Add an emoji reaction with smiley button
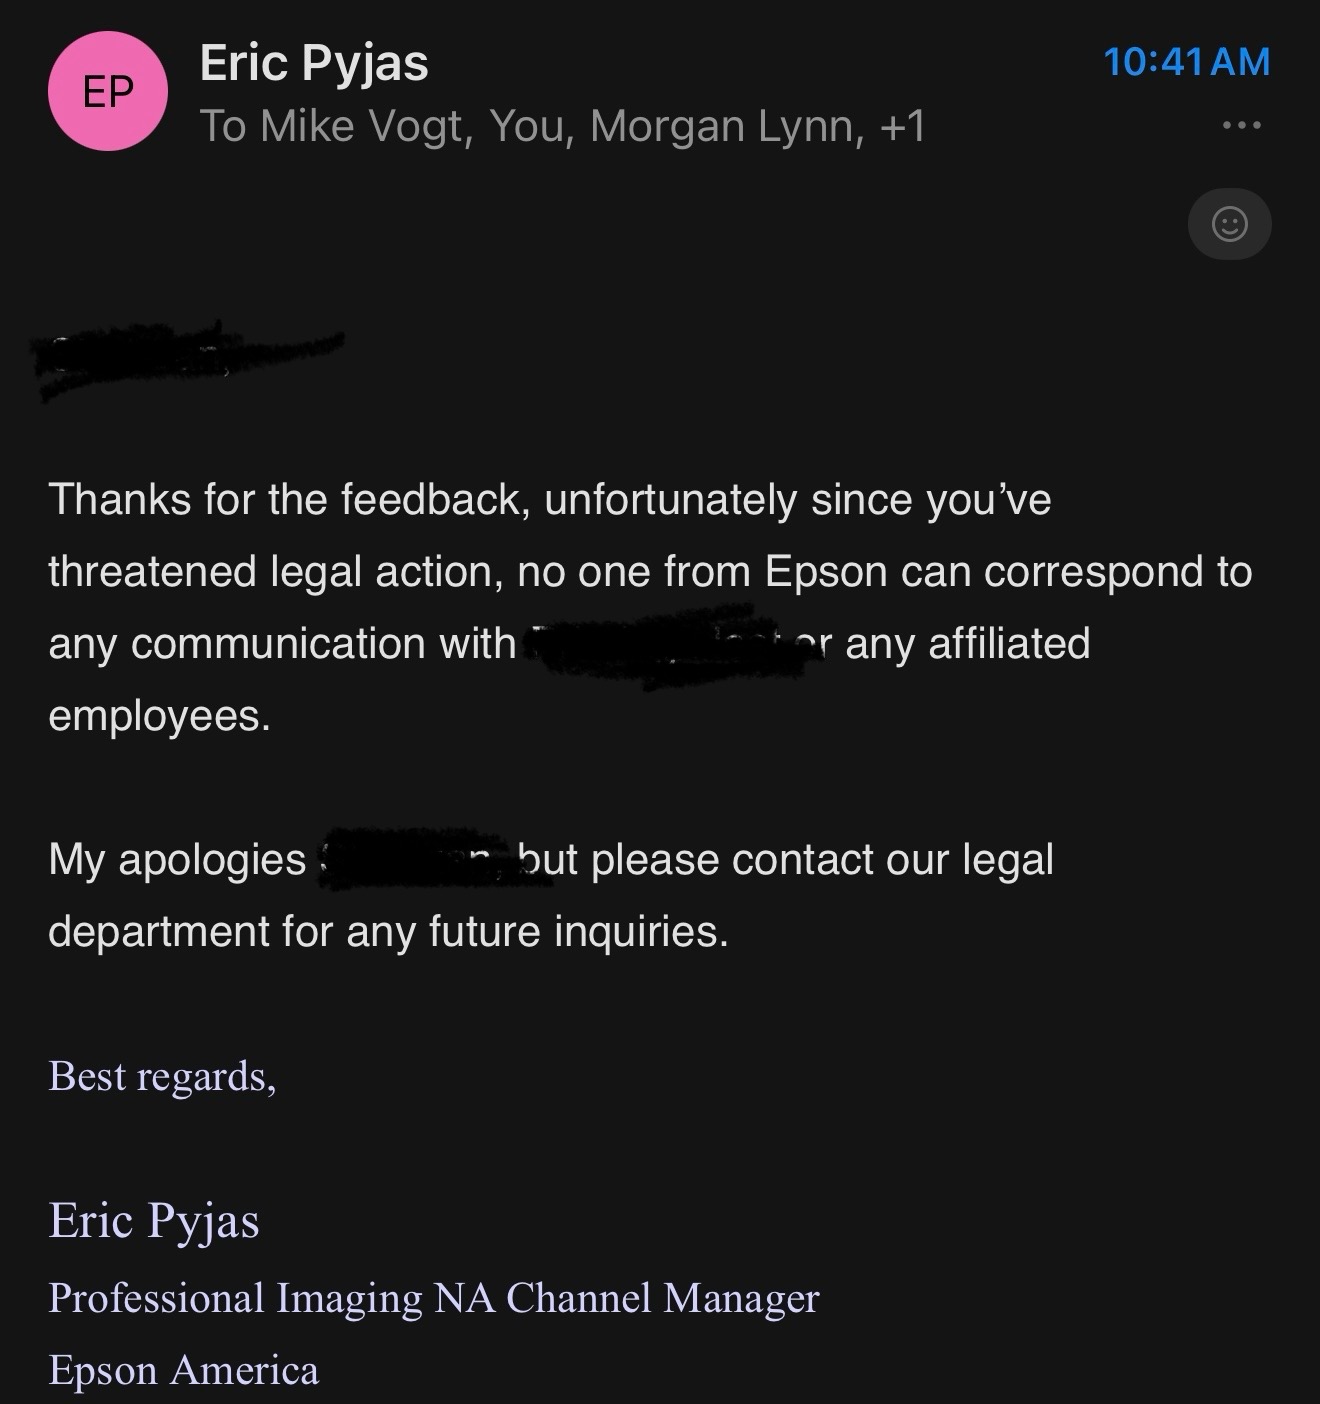This screenshot has width=1320, height=1404. coord(1230,224)
